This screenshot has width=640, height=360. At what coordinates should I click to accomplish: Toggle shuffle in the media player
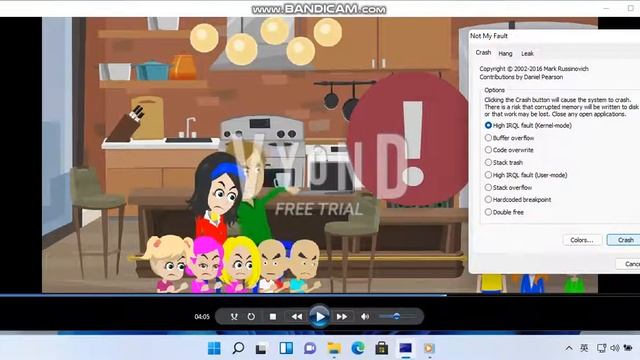pyautogui.click(x=234, y=316)
